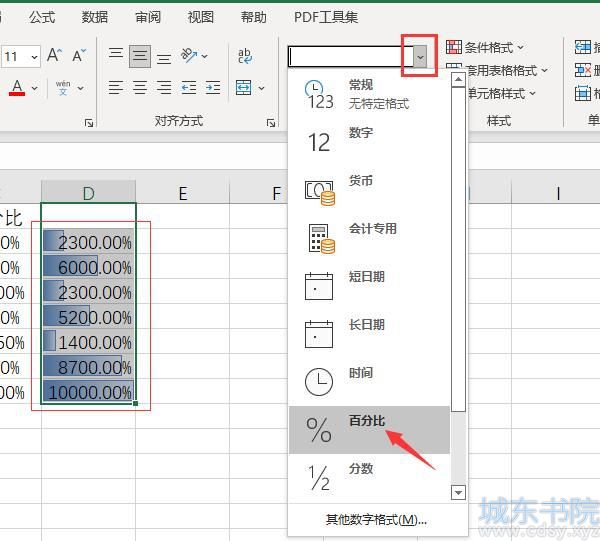Image resolution: width=600 pixels, height=541 pixels.
Task: Select column I header
Action: click(x=558, y=193)
